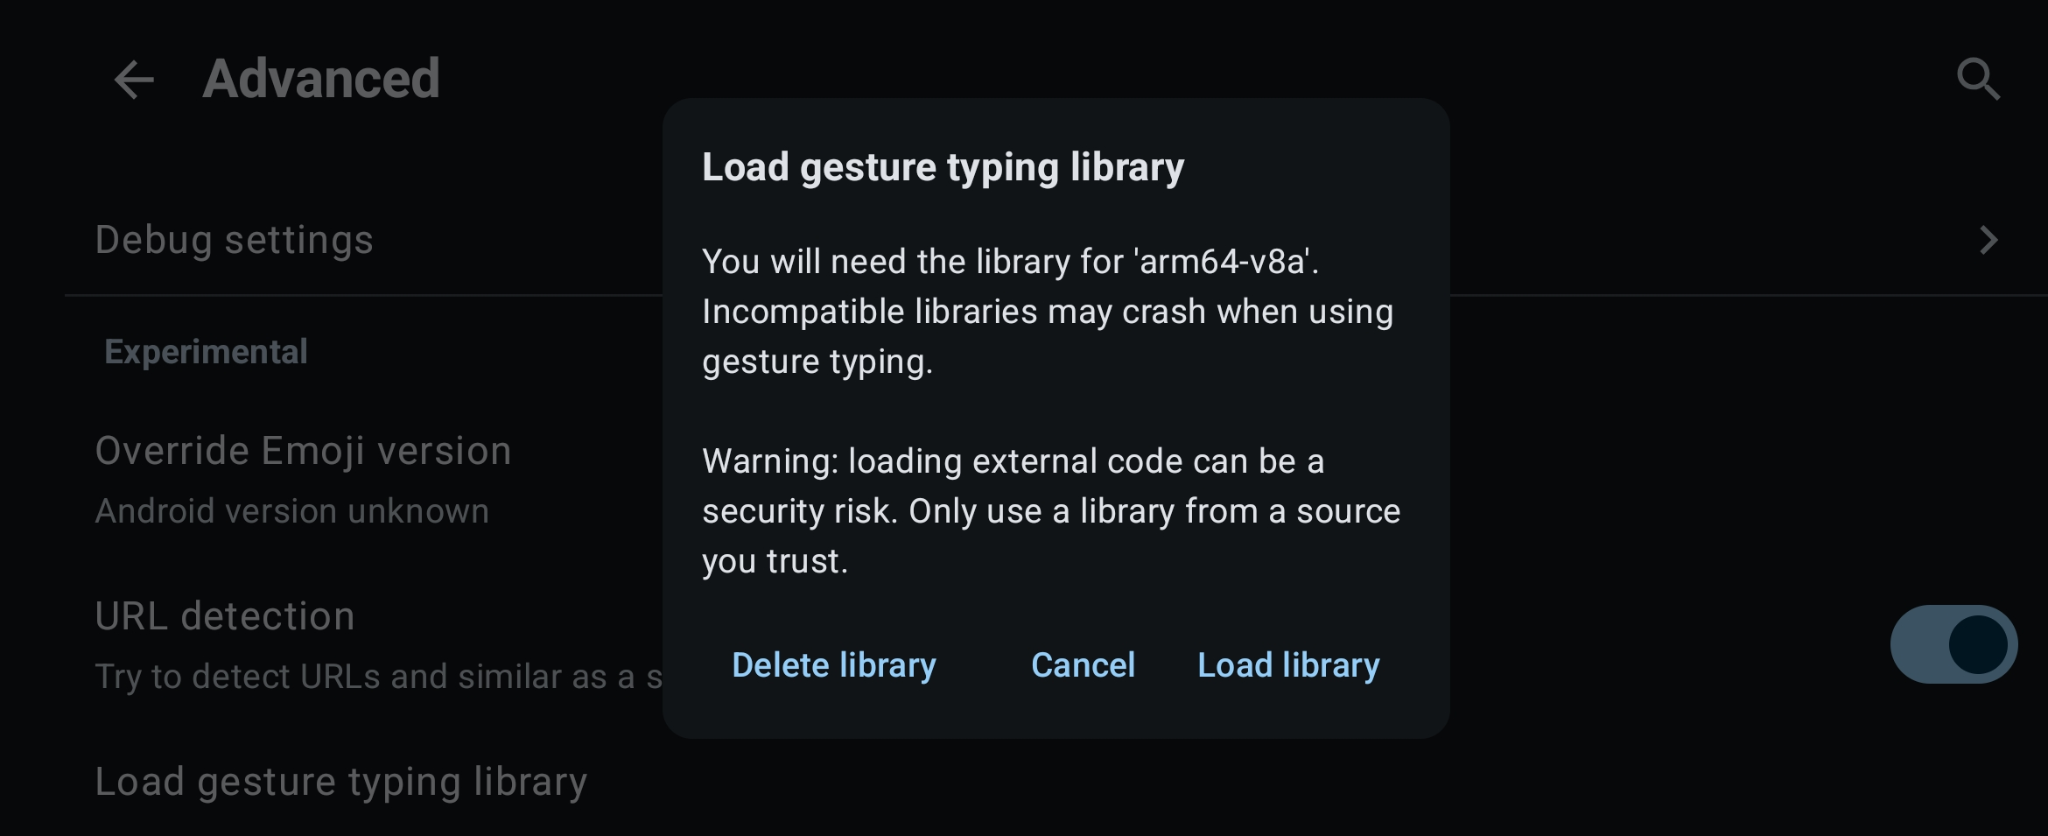
Task: Open the Advanced settings title area
Action: (320, 78)
